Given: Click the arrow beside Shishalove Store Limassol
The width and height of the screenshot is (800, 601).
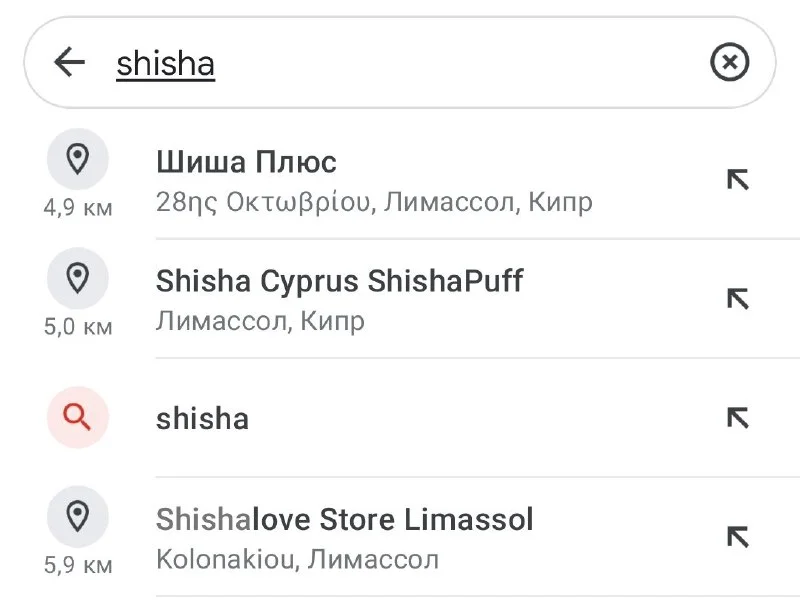Looking at the screenshot, I should [737, 537].
